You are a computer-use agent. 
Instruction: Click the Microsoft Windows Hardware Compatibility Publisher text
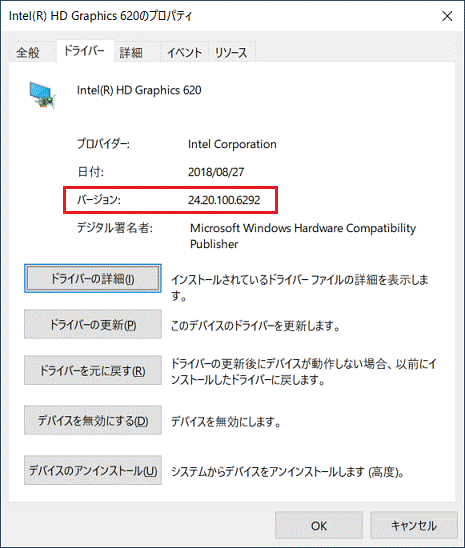[303, 236]
